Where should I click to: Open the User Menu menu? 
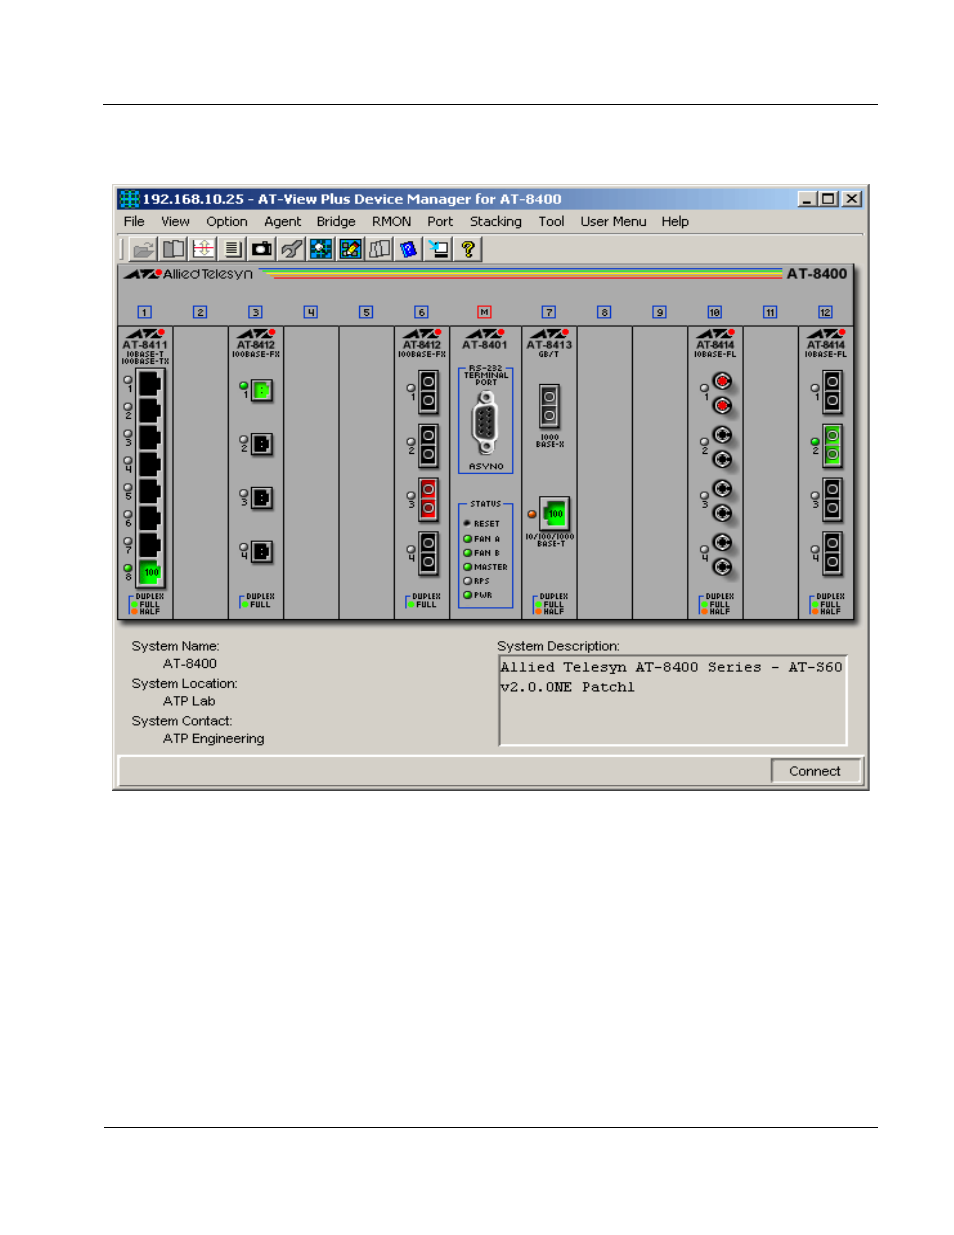(613, 222)
